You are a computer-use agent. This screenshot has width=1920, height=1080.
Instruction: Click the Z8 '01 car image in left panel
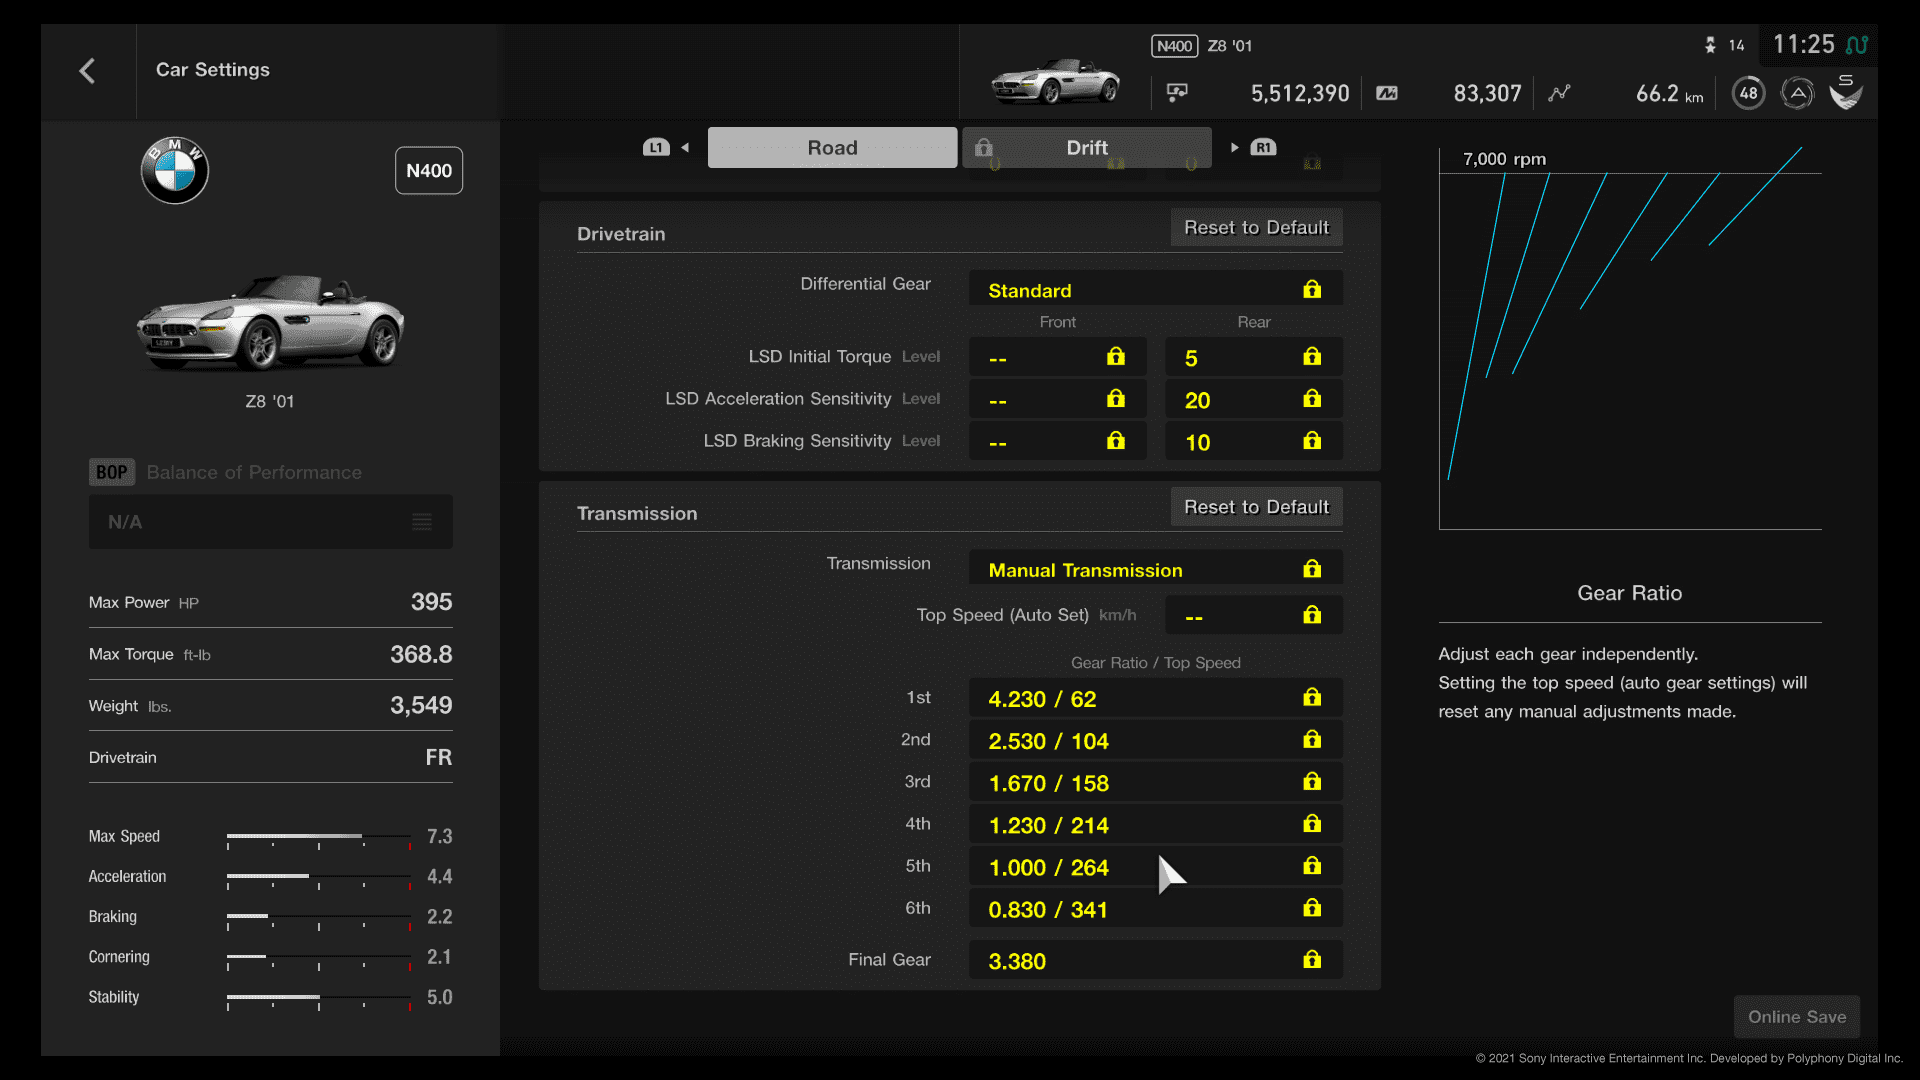[270, 322]
